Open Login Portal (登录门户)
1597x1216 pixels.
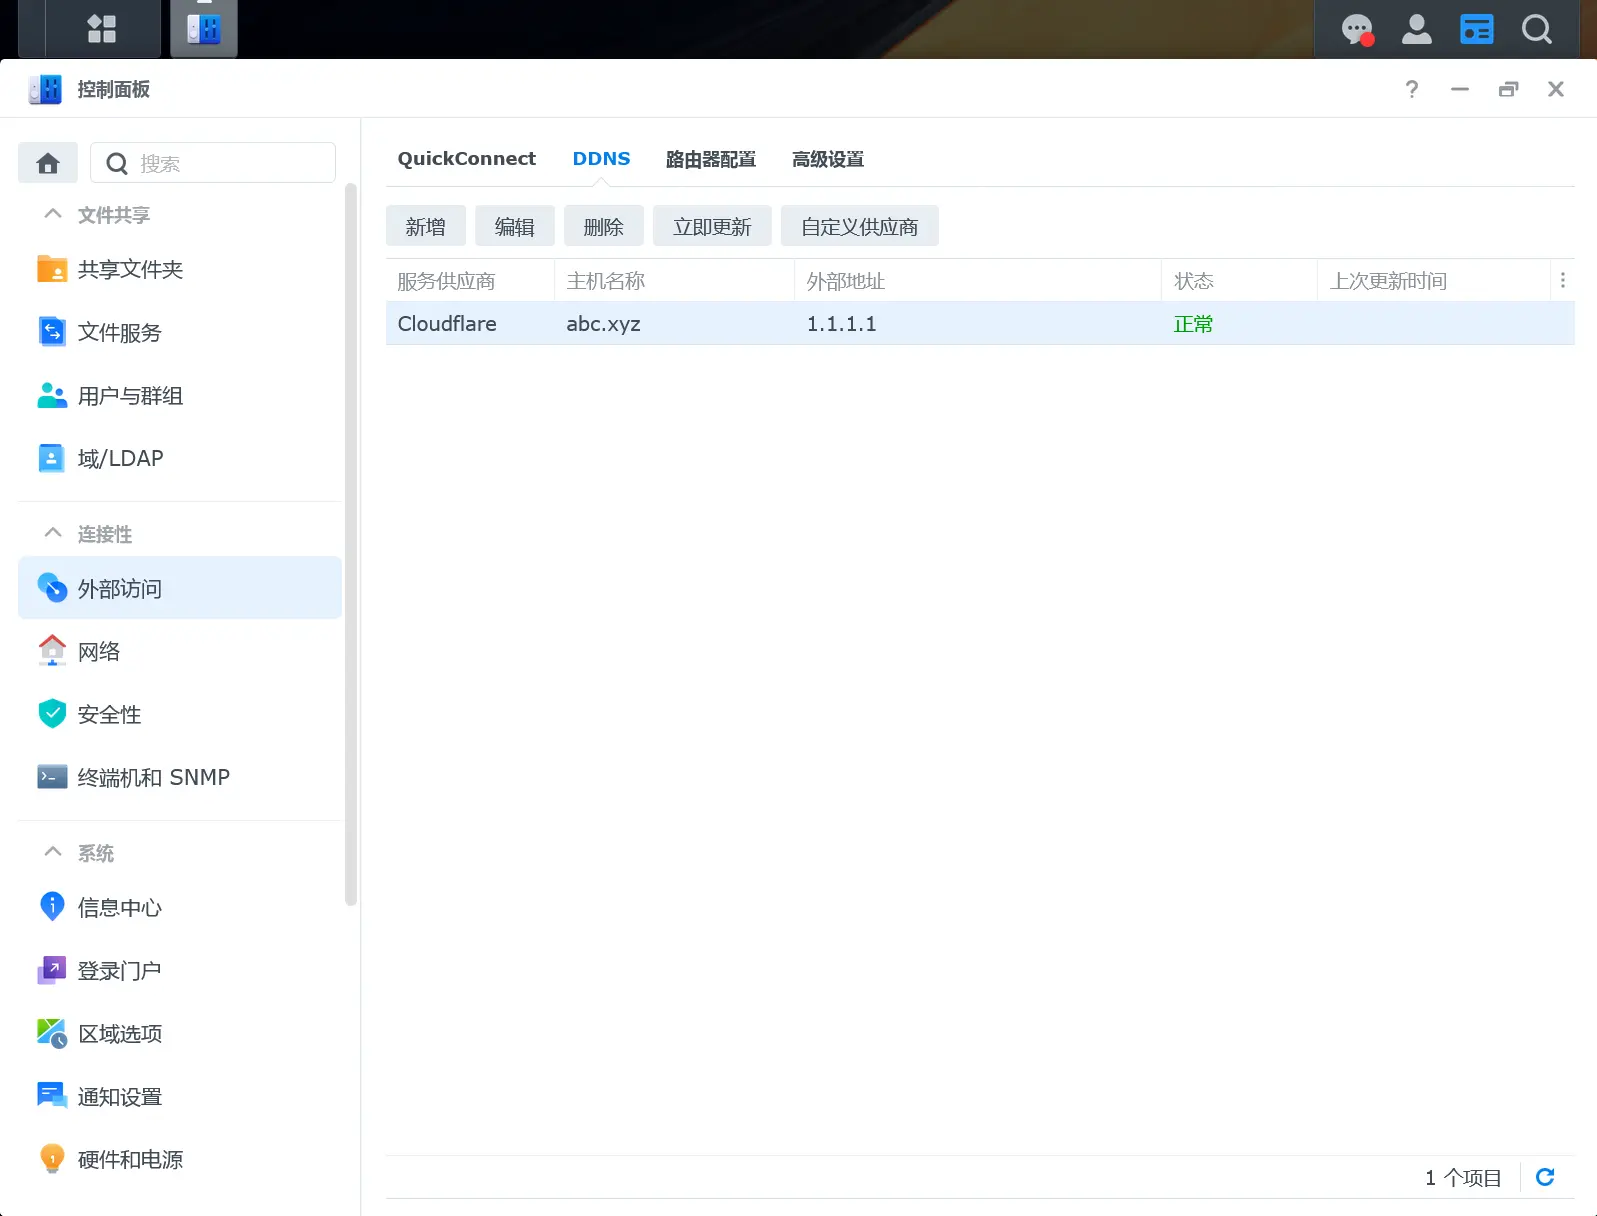click(x=180, y=970)
